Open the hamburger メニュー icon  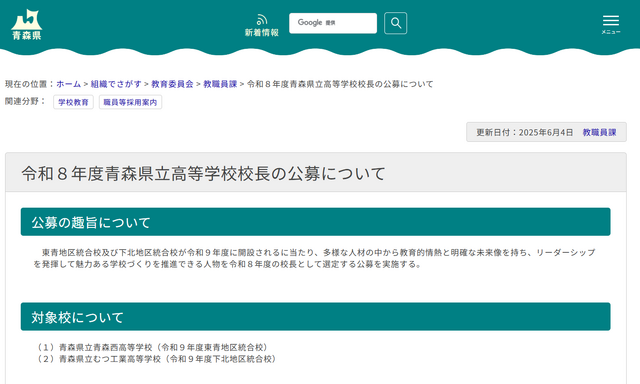coord(611,24)
